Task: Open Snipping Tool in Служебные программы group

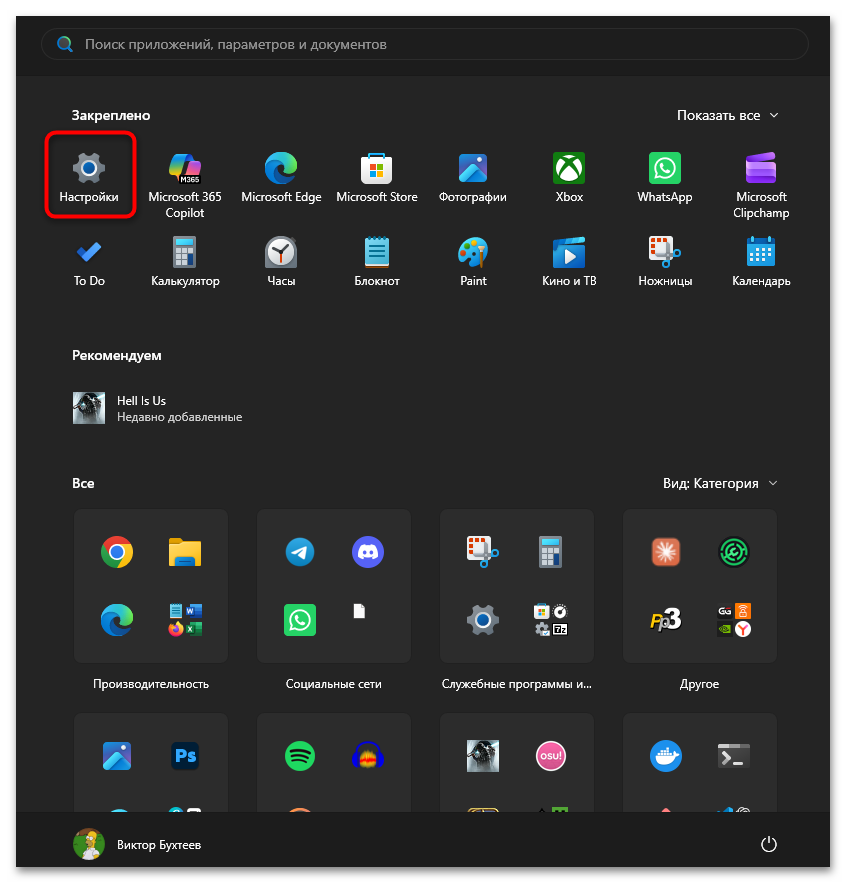Action: pos(483,552)
